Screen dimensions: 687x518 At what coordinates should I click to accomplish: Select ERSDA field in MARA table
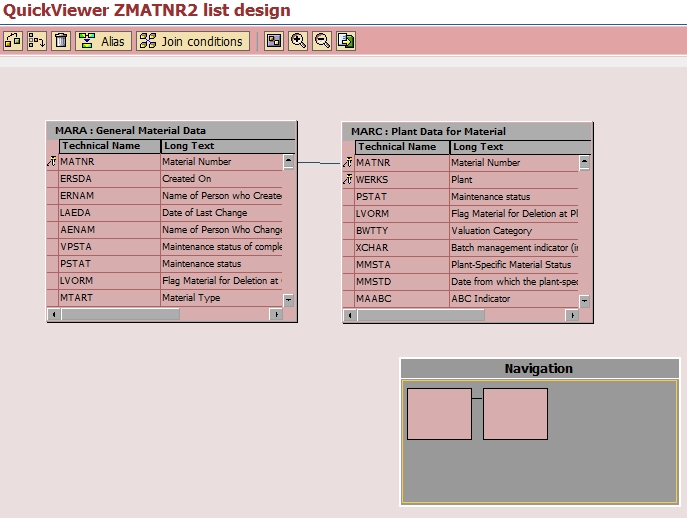click(x=110, y=179)
